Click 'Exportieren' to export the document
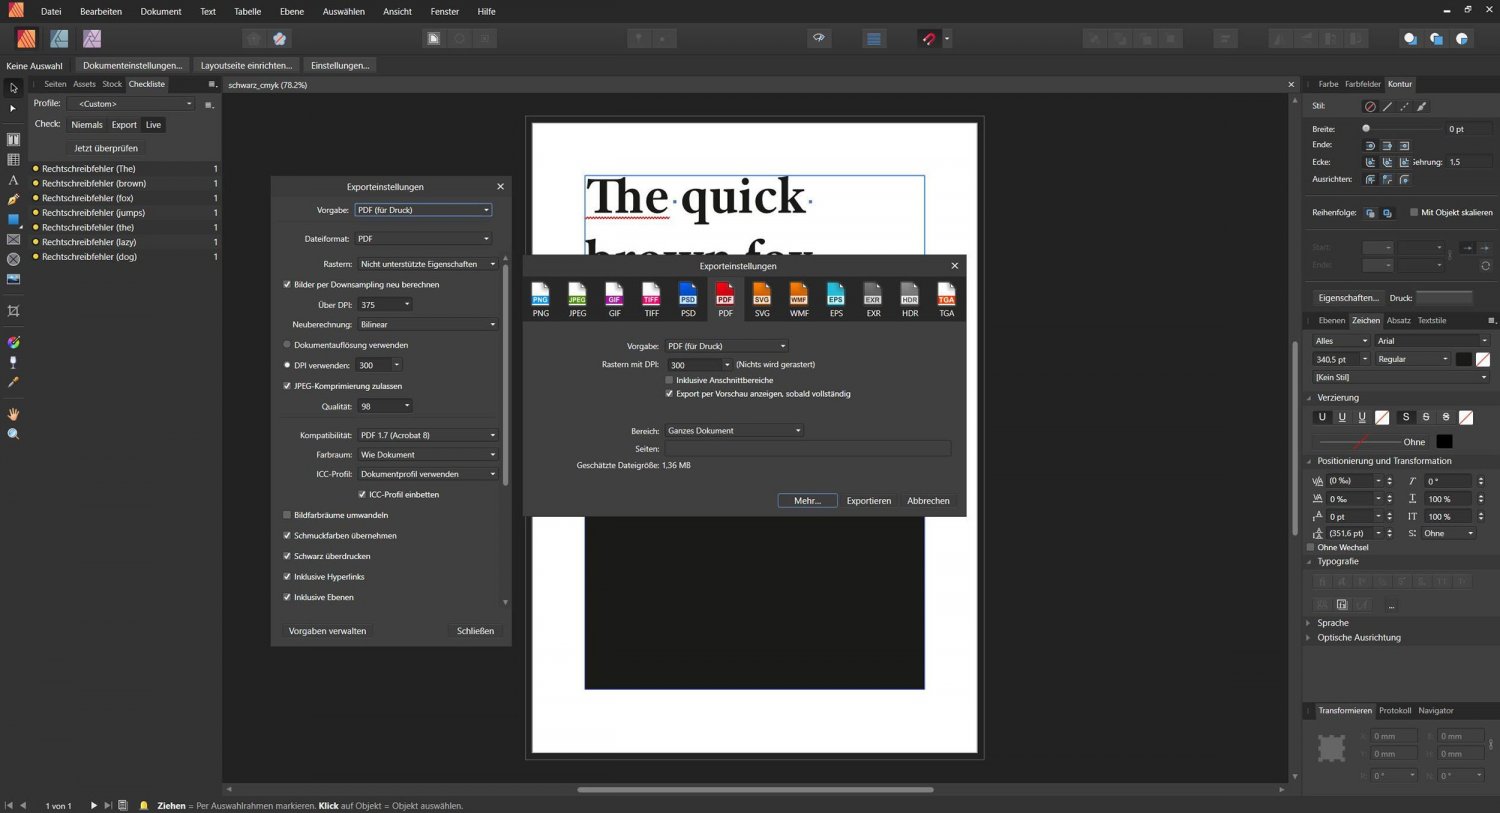This screenshot has width=1500, height=813. point(868,500)
